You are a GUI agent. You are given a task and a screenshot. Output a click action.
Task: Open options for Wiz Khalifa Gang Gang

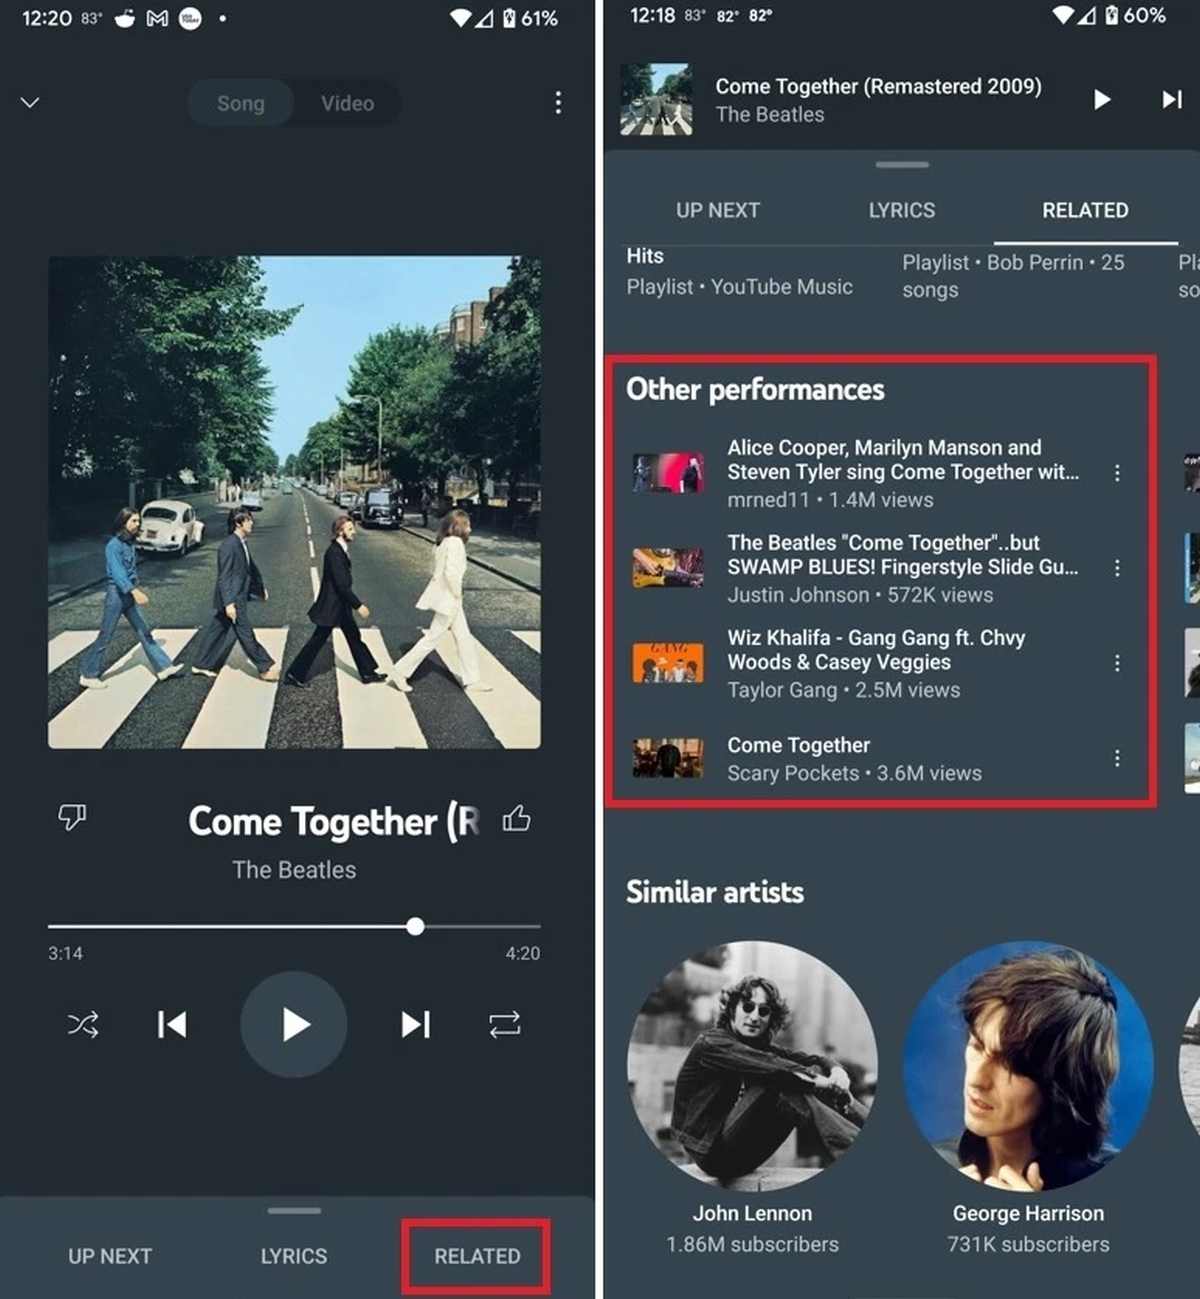(1117, 663)
